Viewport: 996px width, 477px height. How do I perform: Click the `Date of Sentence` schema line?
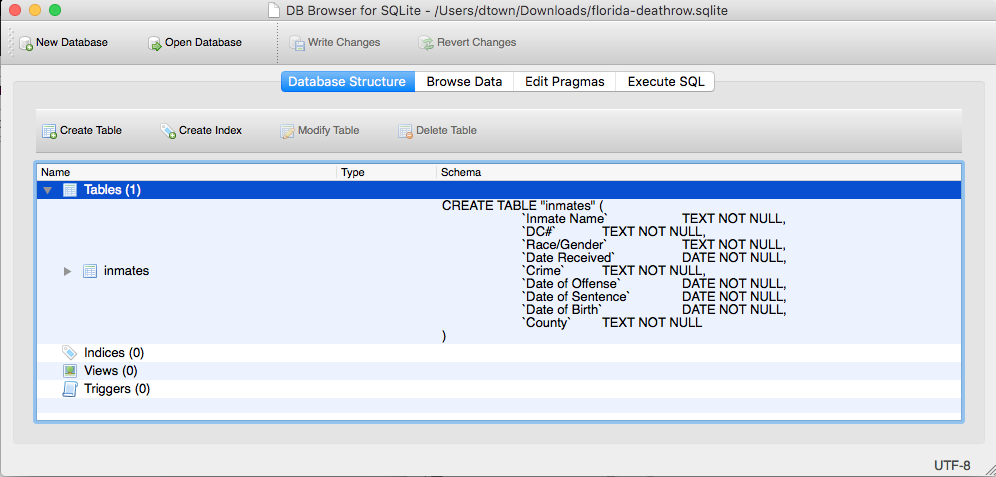click(654, 297)
